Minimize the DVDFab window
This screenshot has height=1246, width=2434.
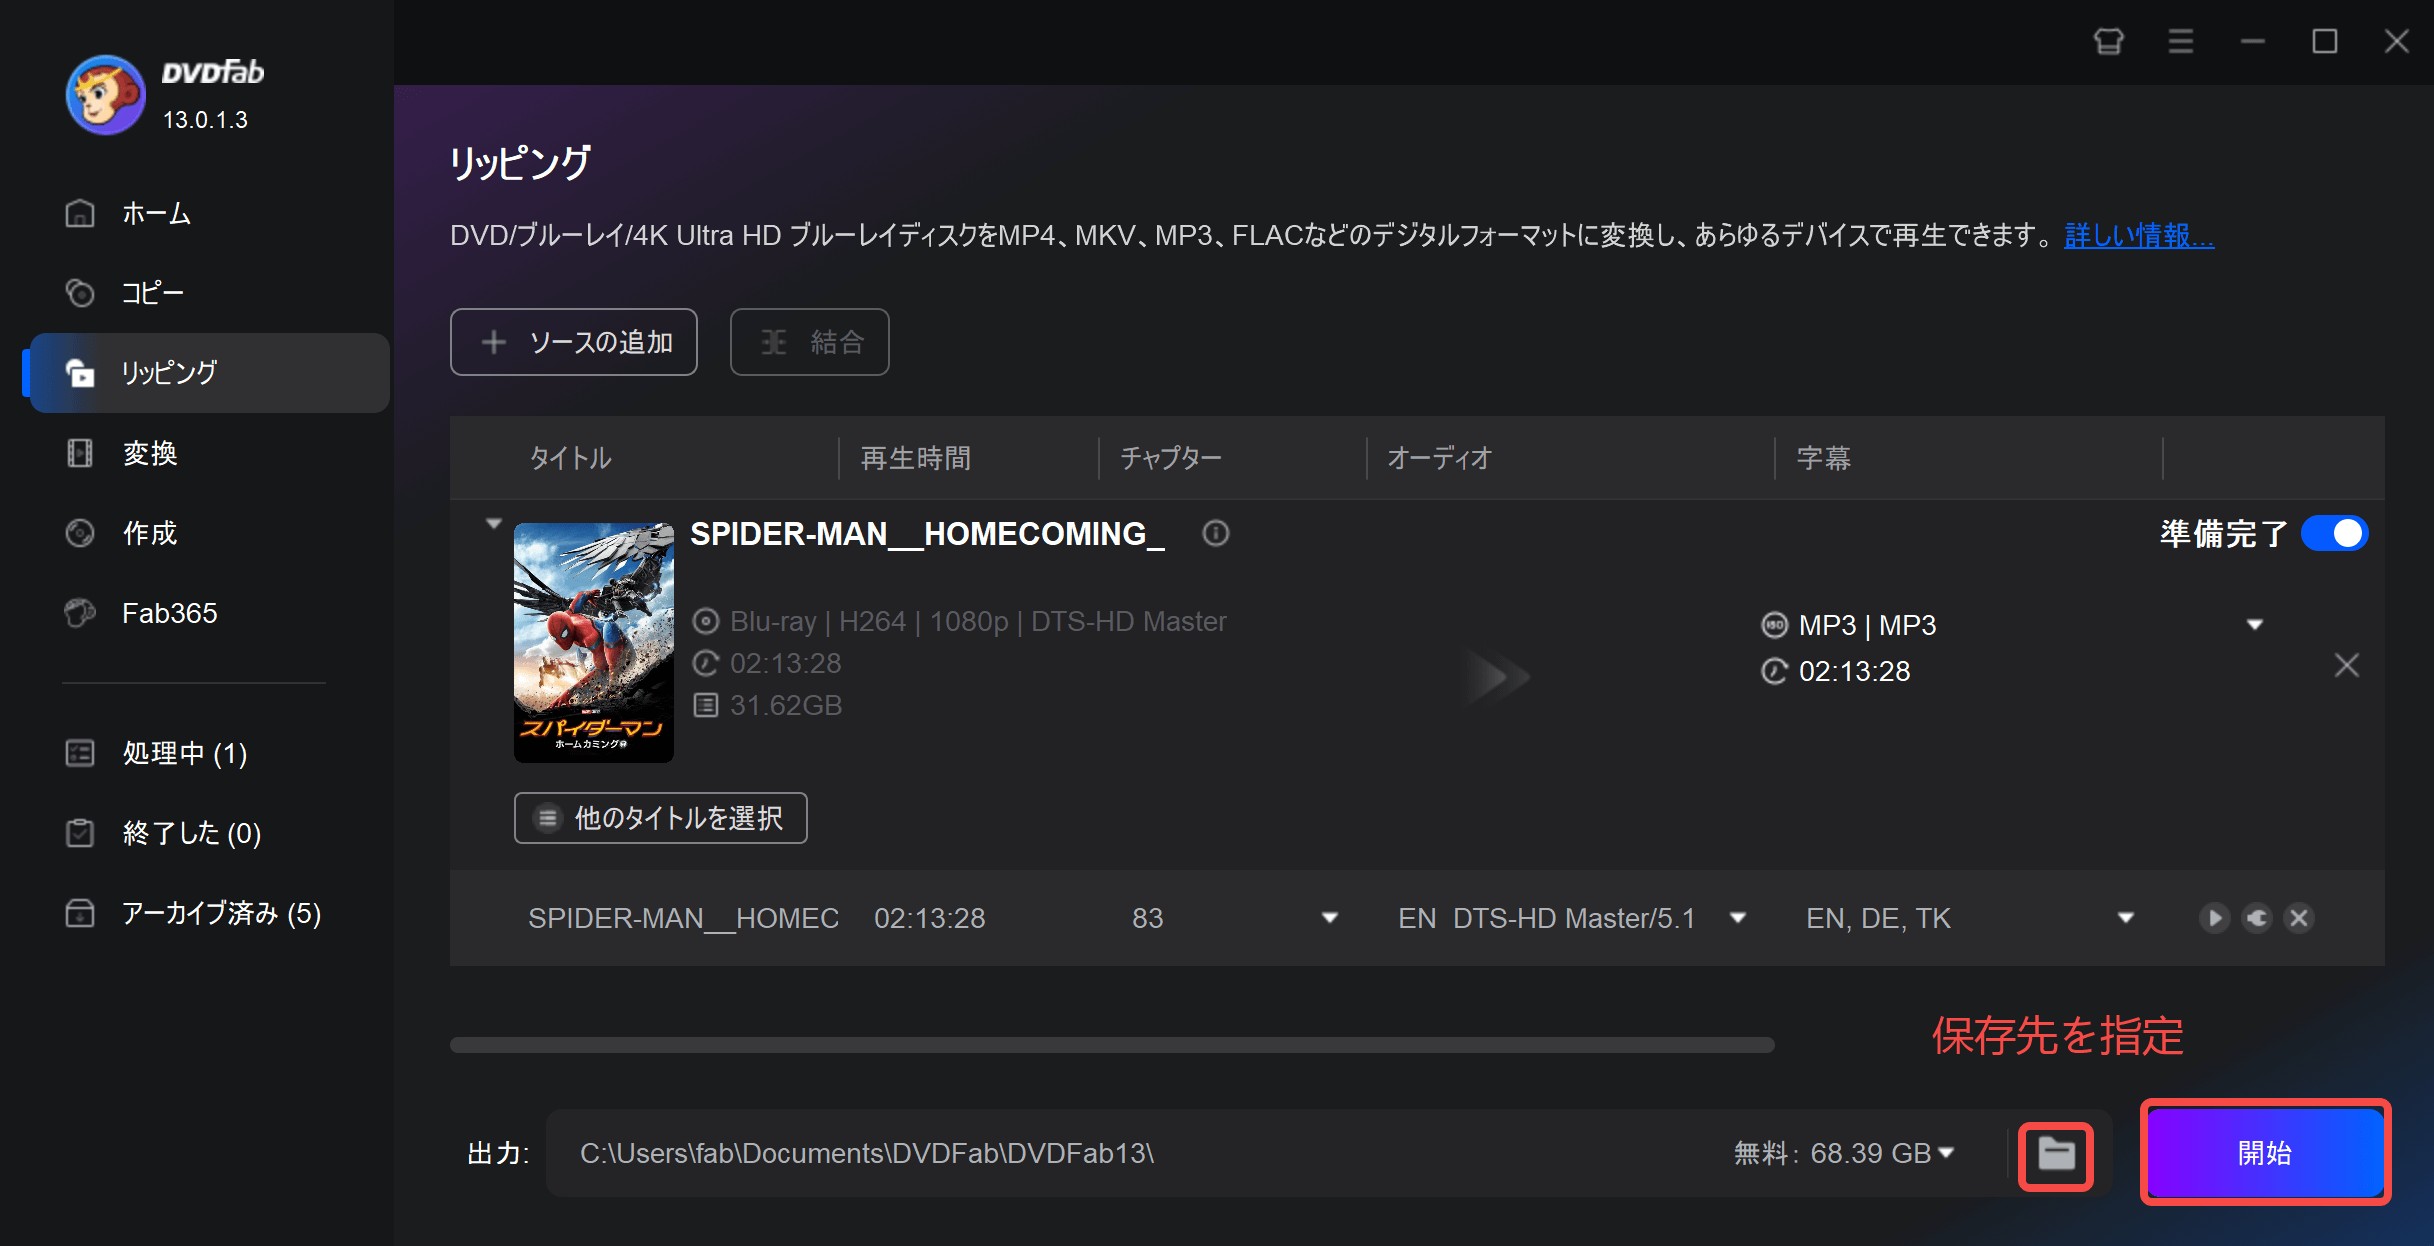click(x=2253, y=41)
